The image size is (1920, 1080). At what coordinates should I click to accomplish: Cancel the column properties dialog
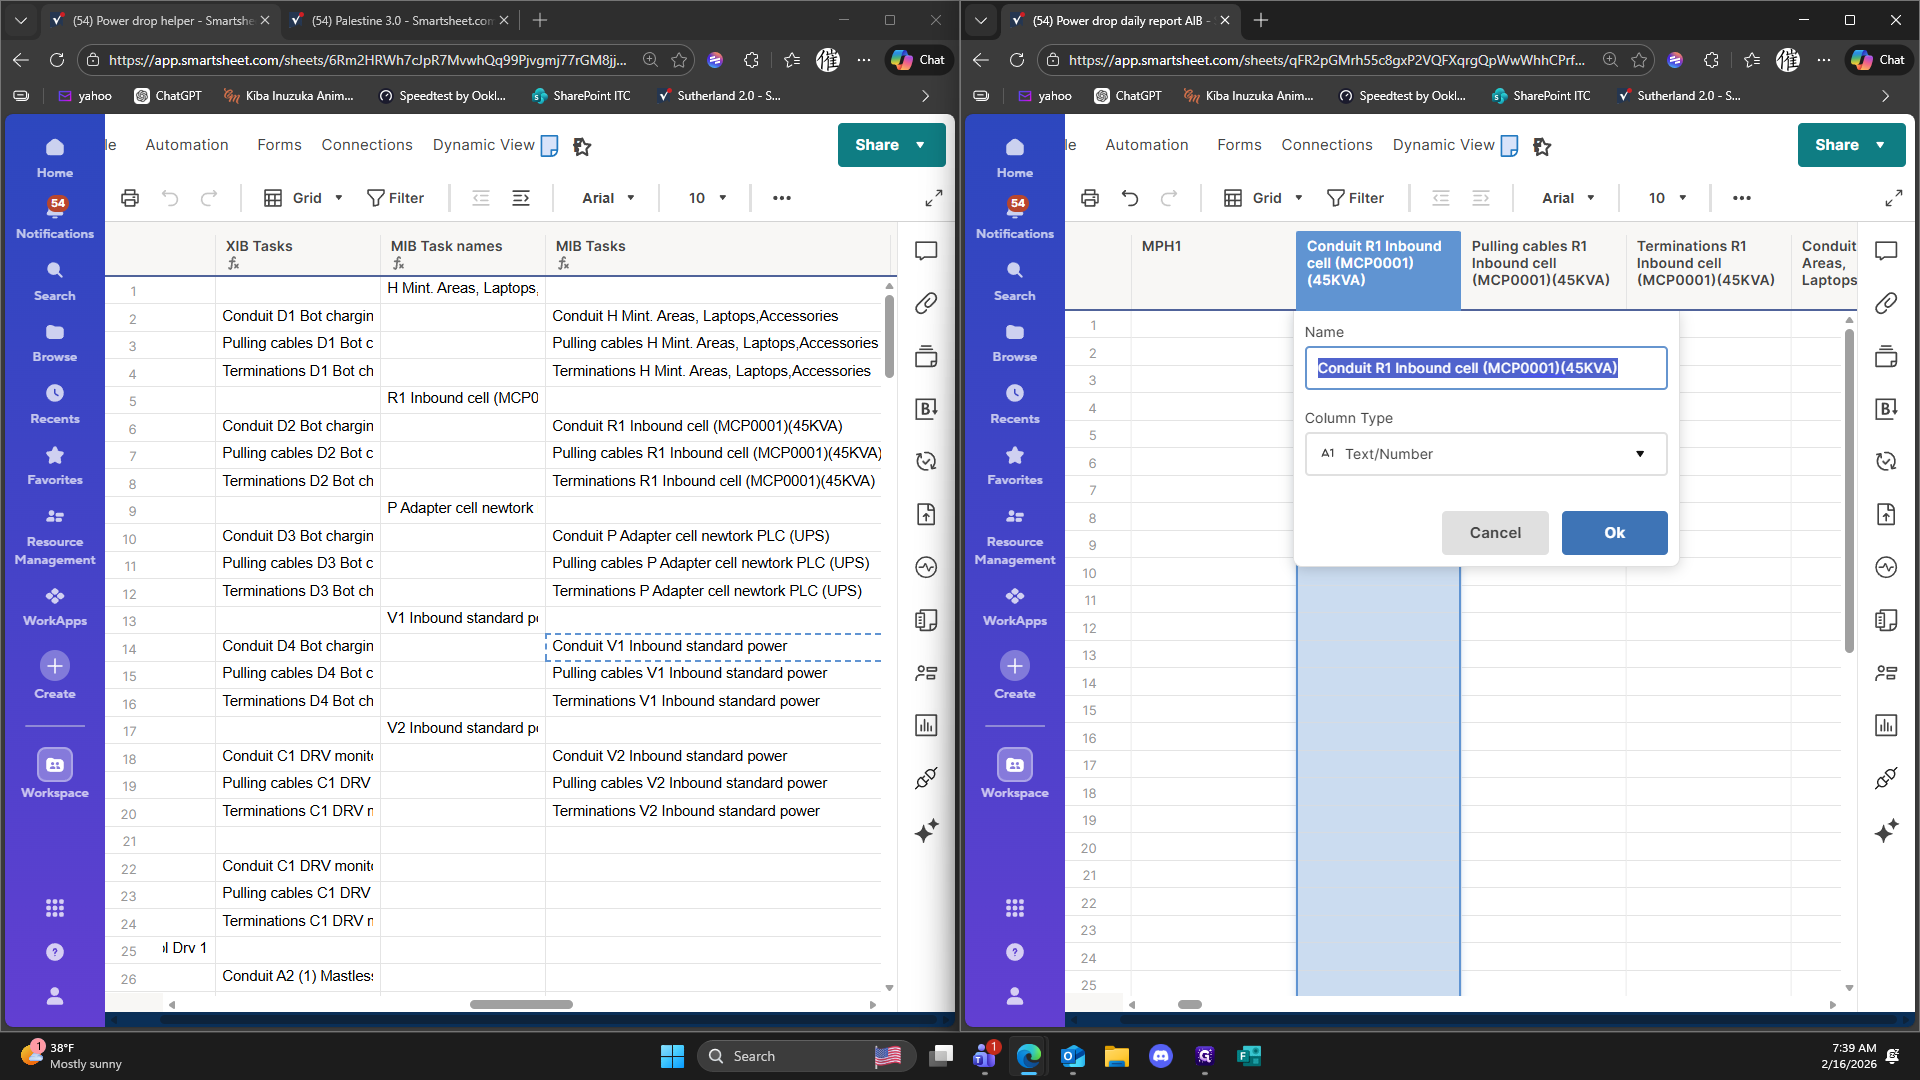click(1495, 533)
